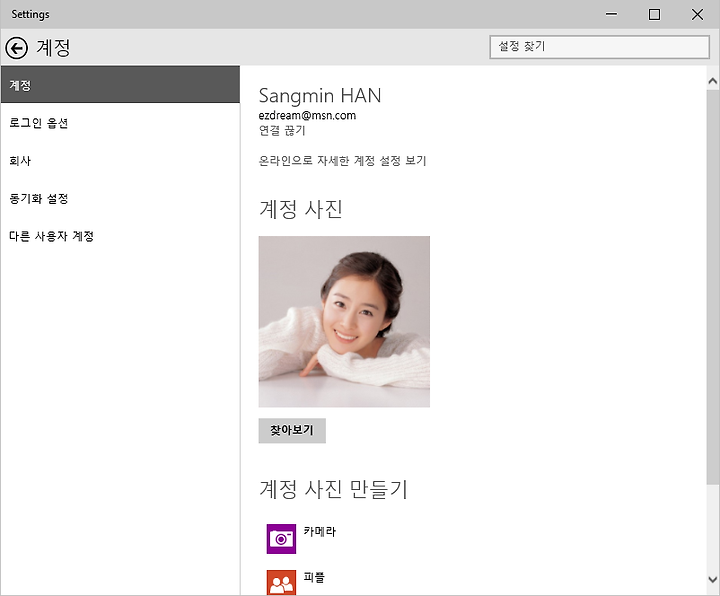
Task: Open the 피플 app icon
Action: [x=281, y=582]
